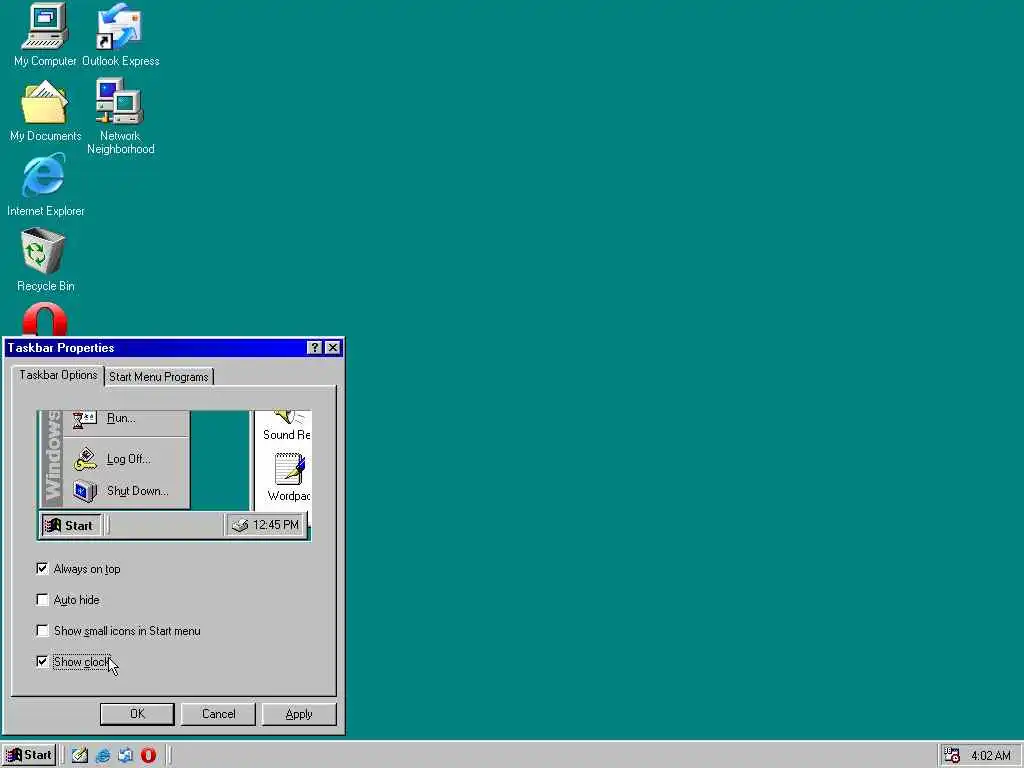
Task: Select the Taskbar Options tab
Action: pyautogui.click(x=58, y=375)
